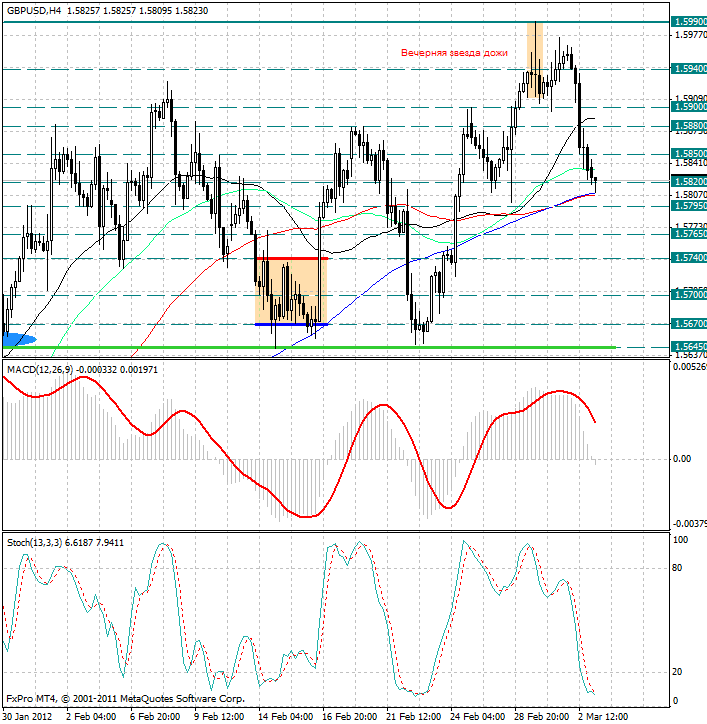The width and height of the screenshot is (707, 724).
Task: Click the 24 Feb 04:00 time label
Action: click(x=478, y=717)
